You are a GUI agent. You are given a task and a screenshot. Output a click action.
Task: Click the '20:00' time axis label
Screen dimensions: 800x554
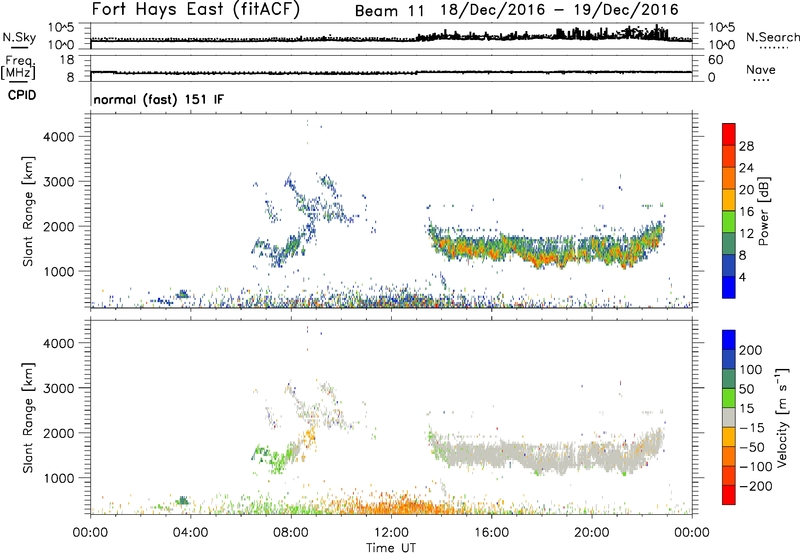[x=591, y=533]
